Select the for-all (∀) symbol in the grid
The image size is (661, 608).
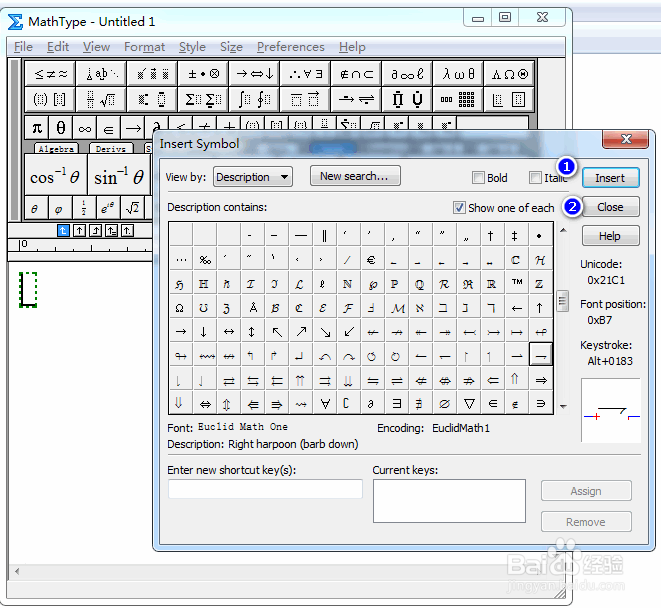[x=325, y=404]
